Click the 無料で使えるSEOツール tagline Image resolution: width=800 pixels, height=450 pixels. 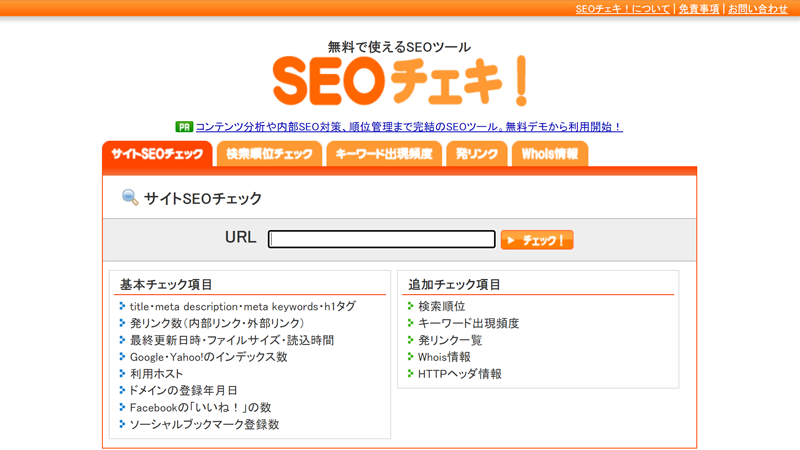coord(399,47)
